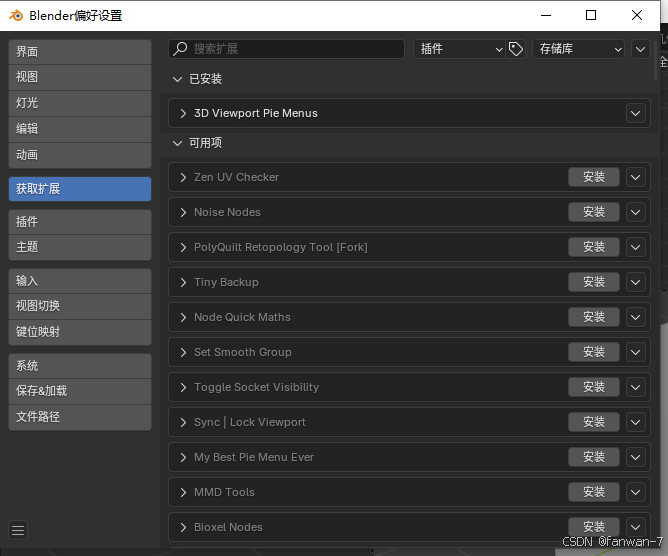668x556 pixels.
Task: Switch to 输入 preferences tab
Action: pos(80,281)
